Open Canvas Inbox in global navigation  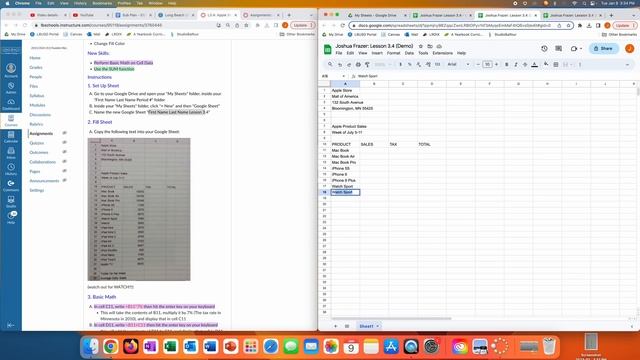click(11, 153)
